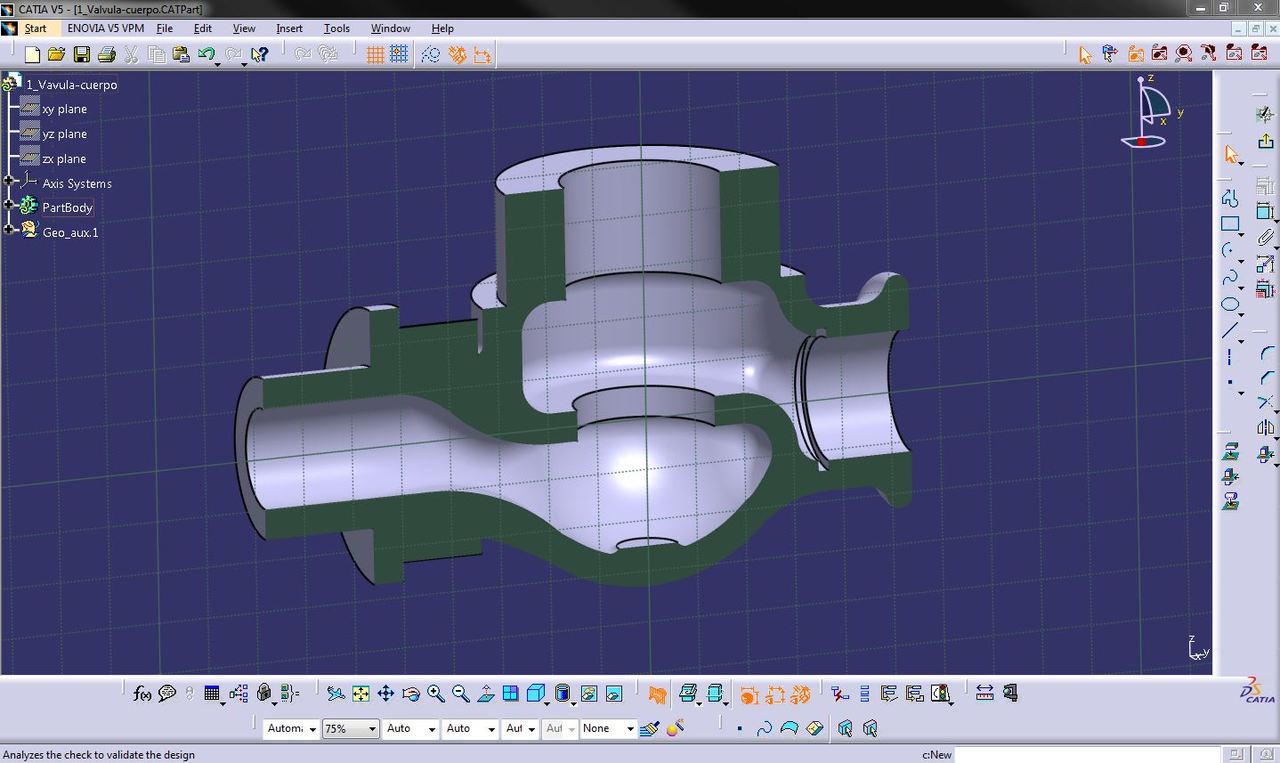The image size is (1280, 763).
Task: Select 1_Vavula-cuerpo root in tree
Action: coord(71,85)
